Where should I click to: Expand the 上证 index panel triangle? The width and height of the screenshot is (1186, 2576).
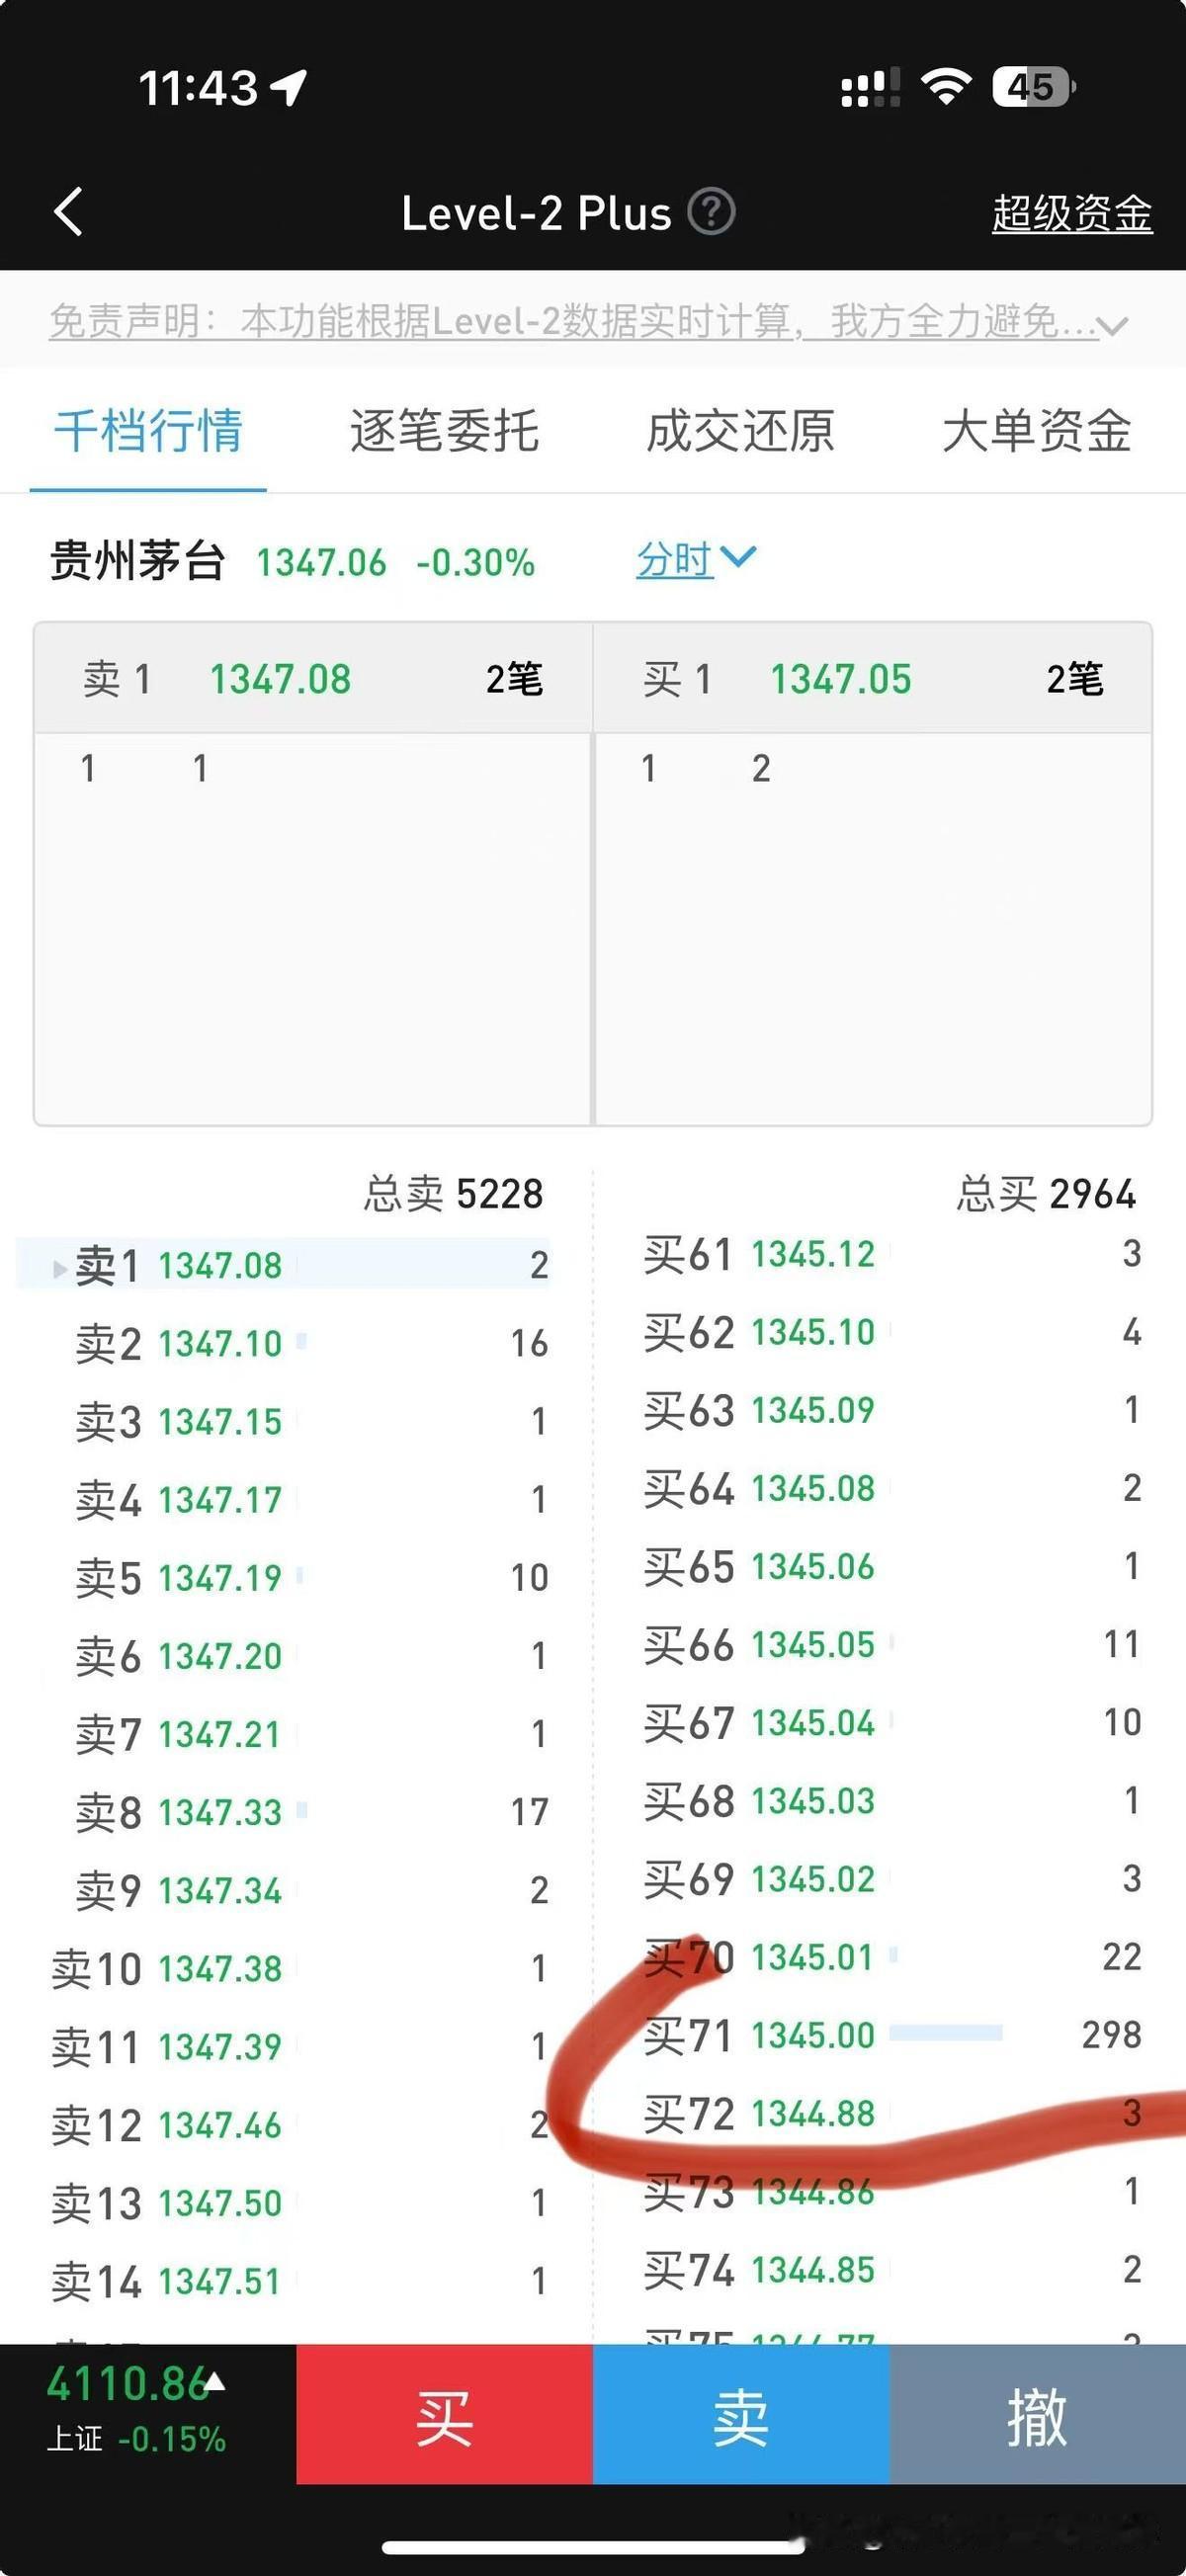click(x=214, y=2382)
